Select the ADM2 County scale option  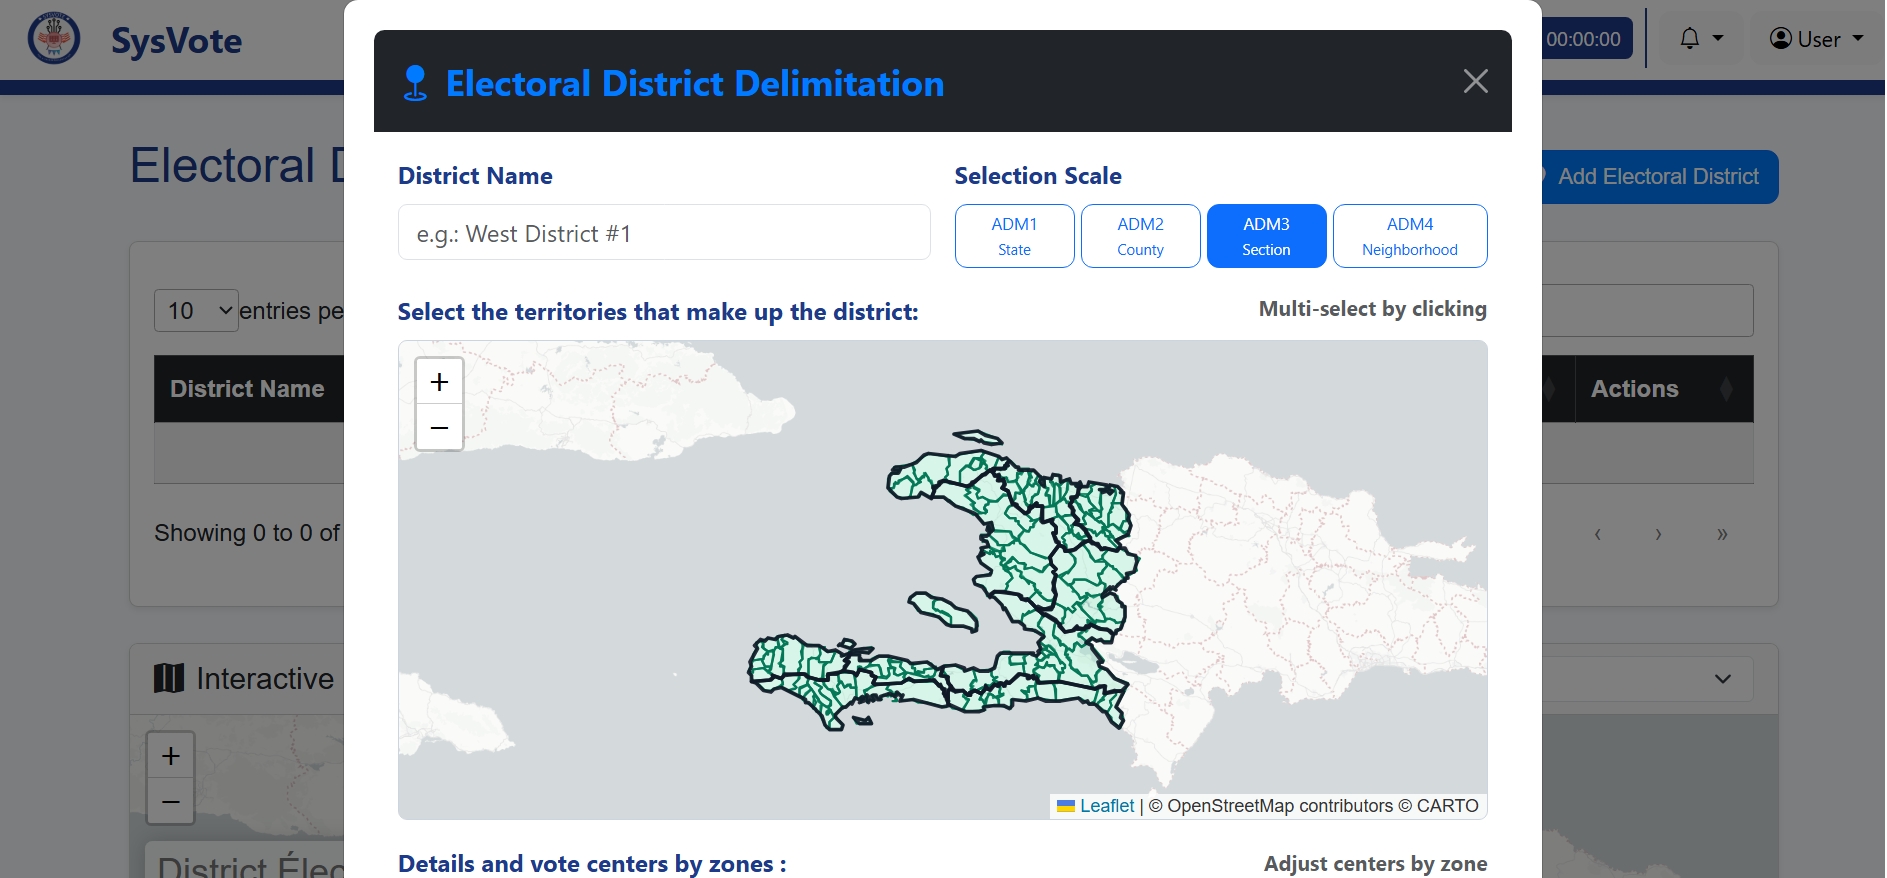click(1140, 236)
